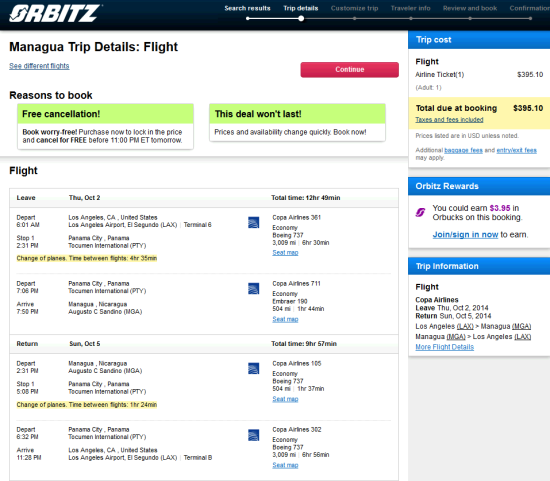The width and height of the screenshot is (550, 481).
Task: Open See different flights link
Action: 39,66
